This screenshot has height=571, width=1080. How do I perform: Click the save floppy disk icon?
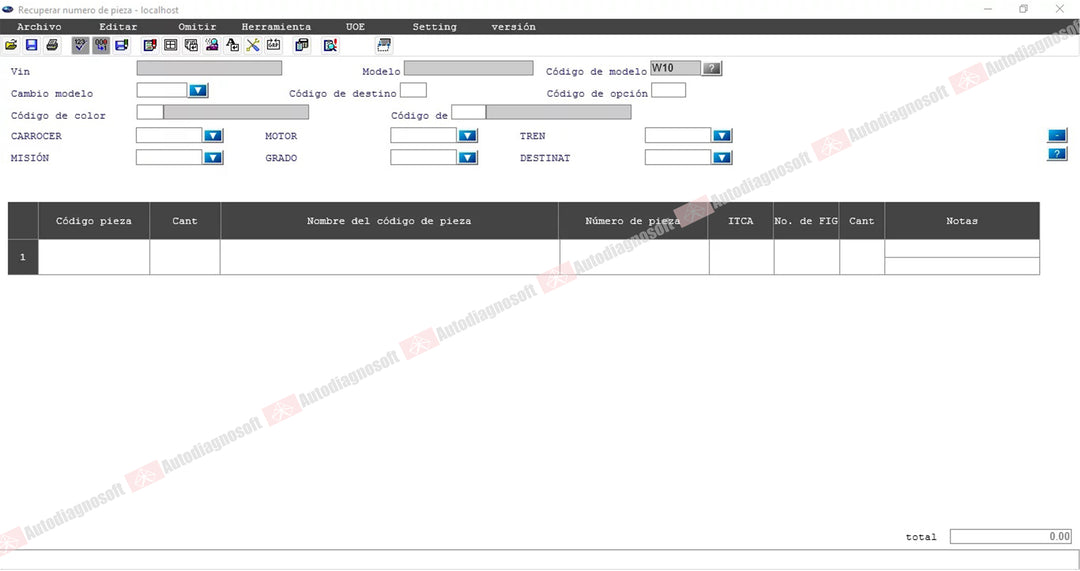click(32, 45)
